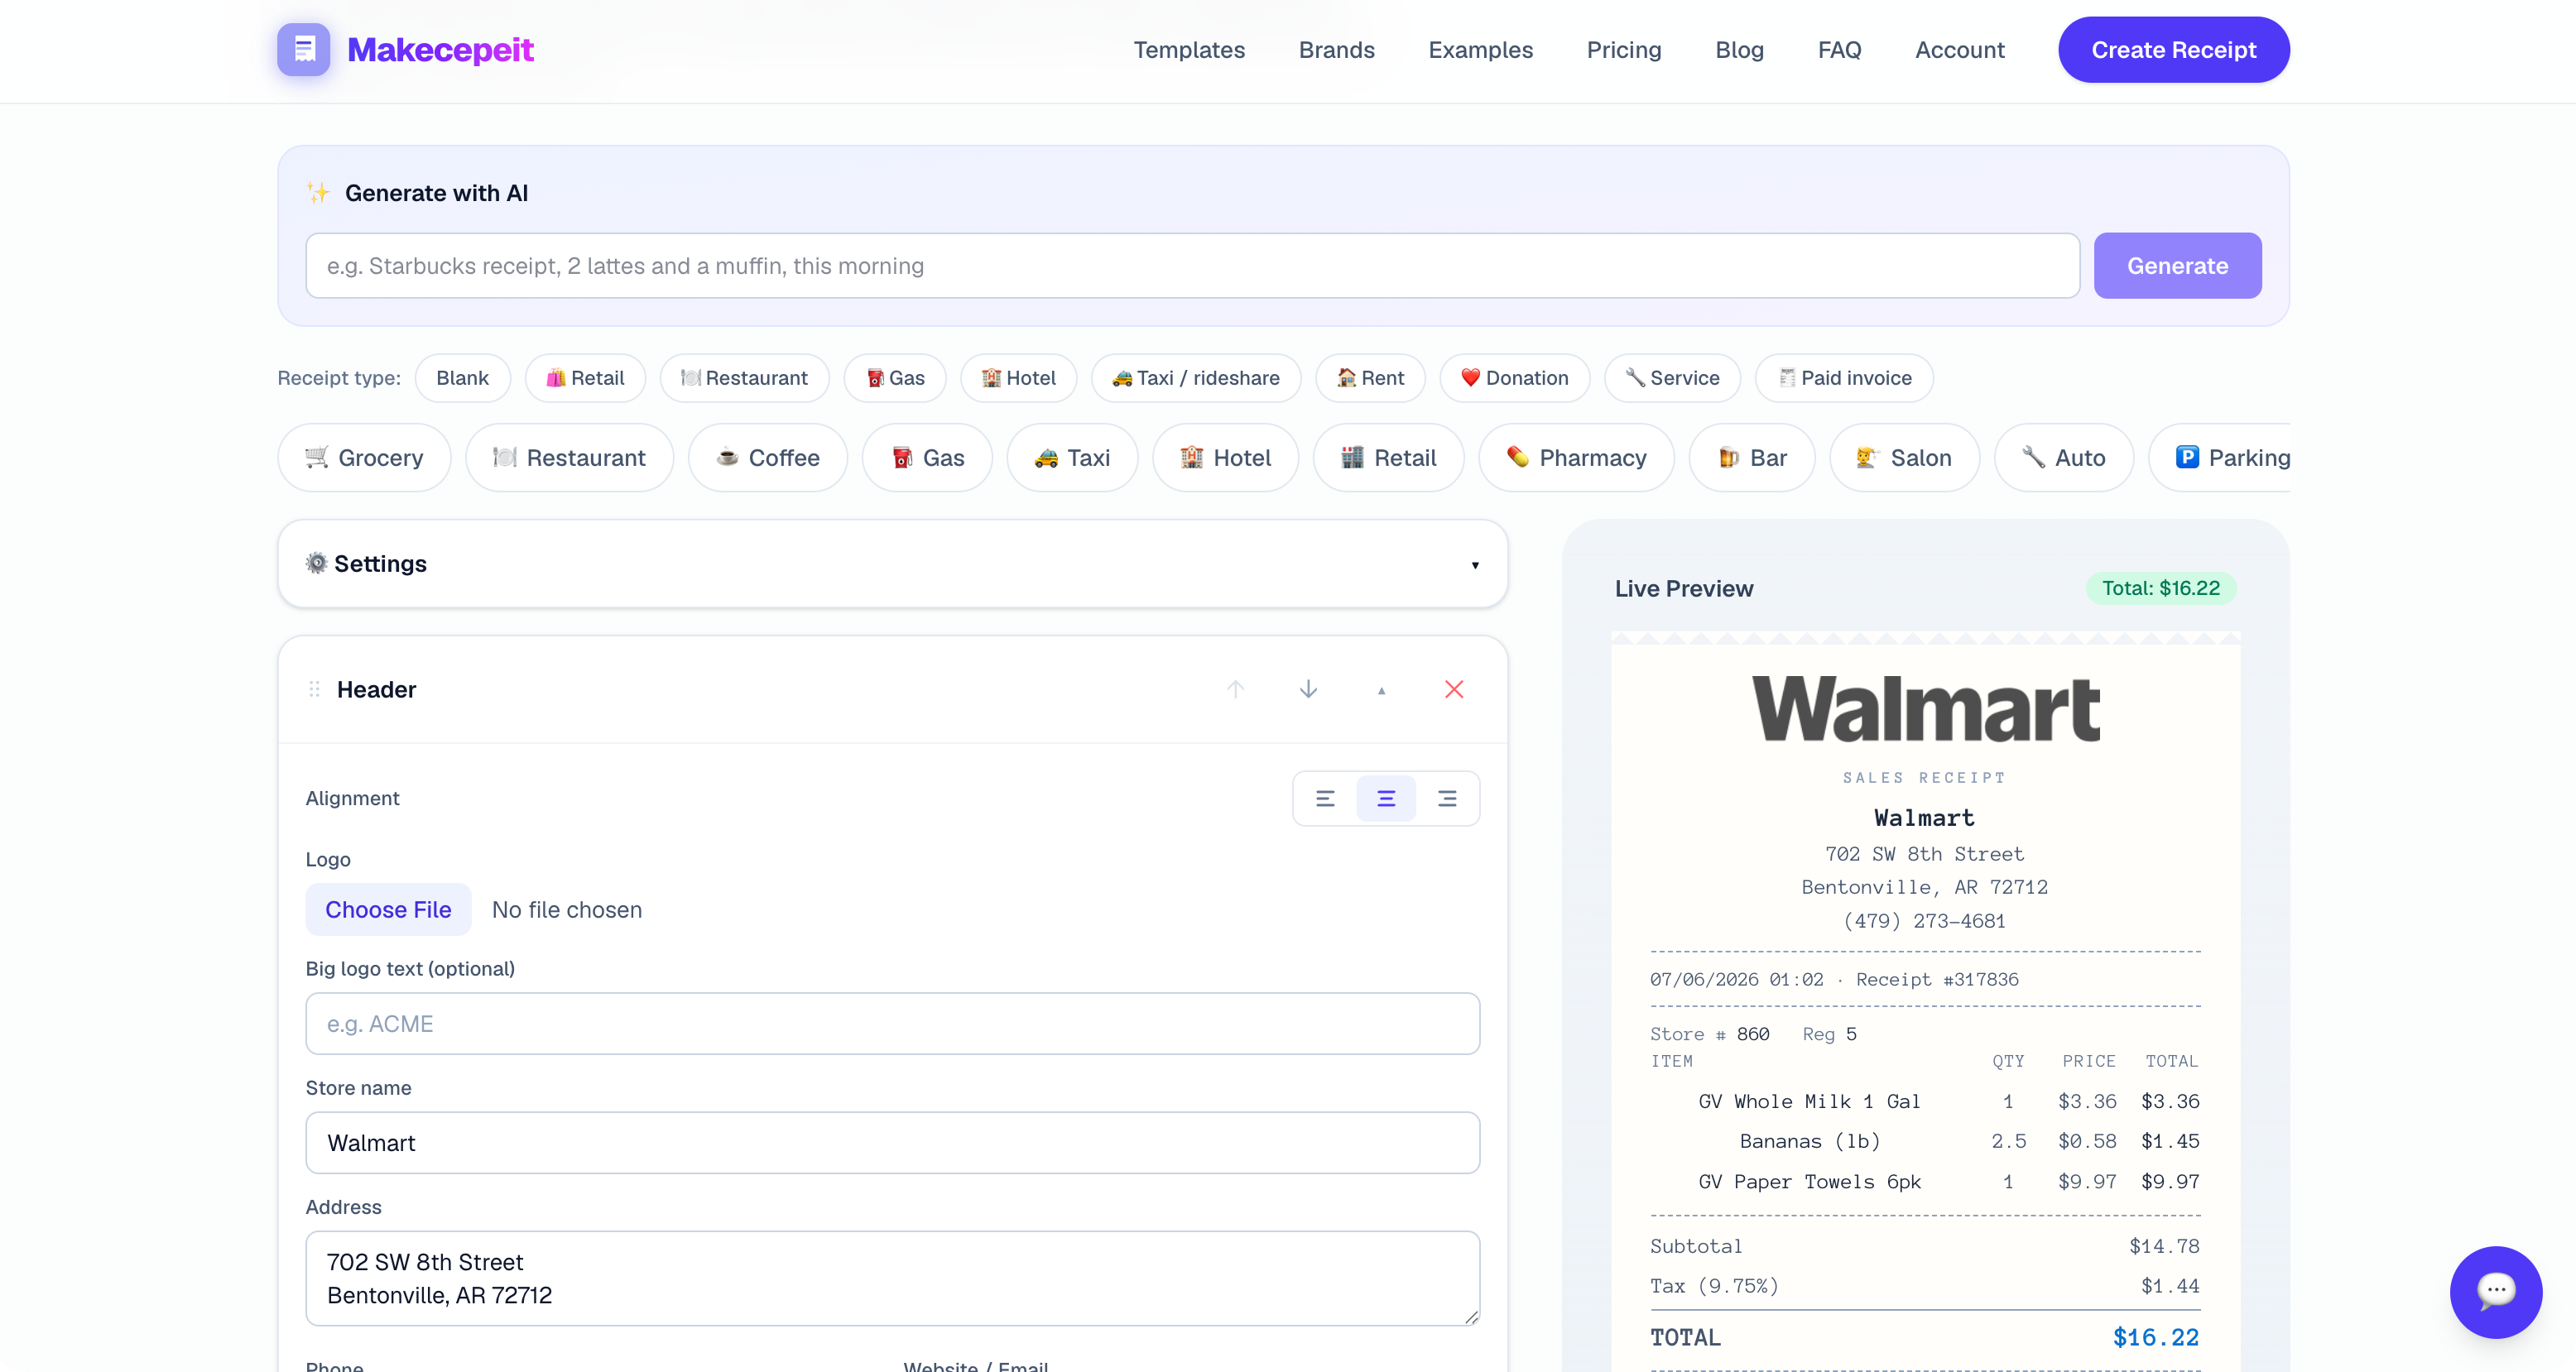Click the GV Paper Towels 6pk row
2576x1372 pixels.
(x=1925, y=1181)
